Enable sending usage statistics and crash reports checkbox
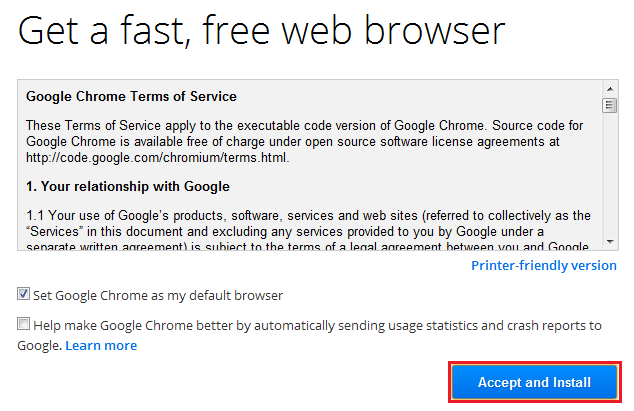Viewport: 634px width, 411px height. (23, 324)
